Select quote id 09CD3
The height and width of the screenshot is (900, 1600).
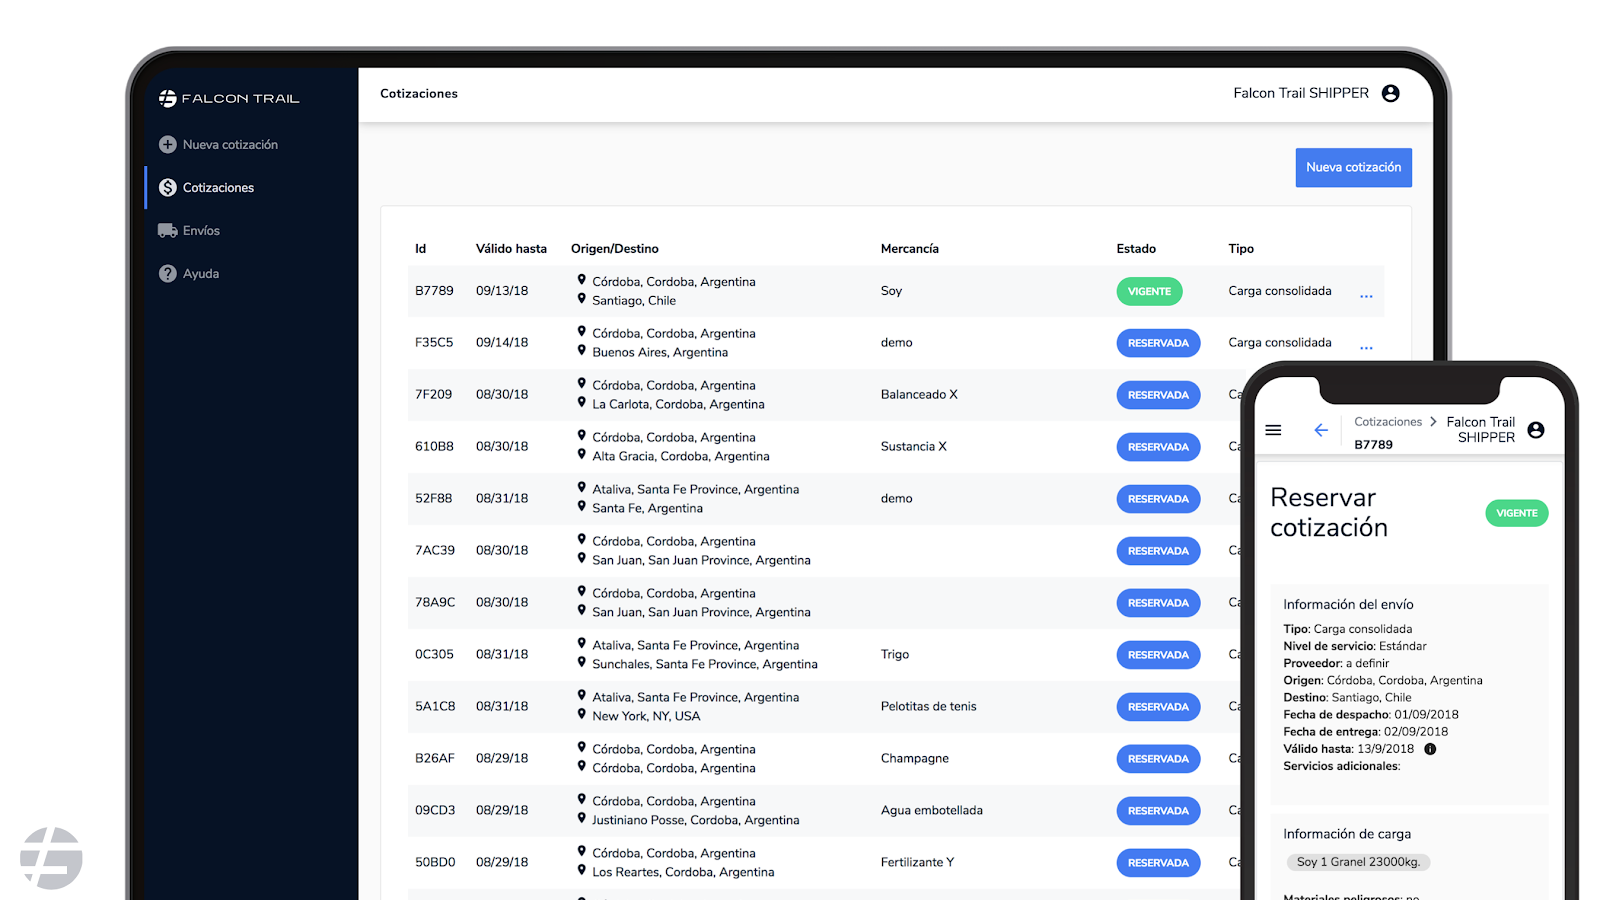(435, 811)
